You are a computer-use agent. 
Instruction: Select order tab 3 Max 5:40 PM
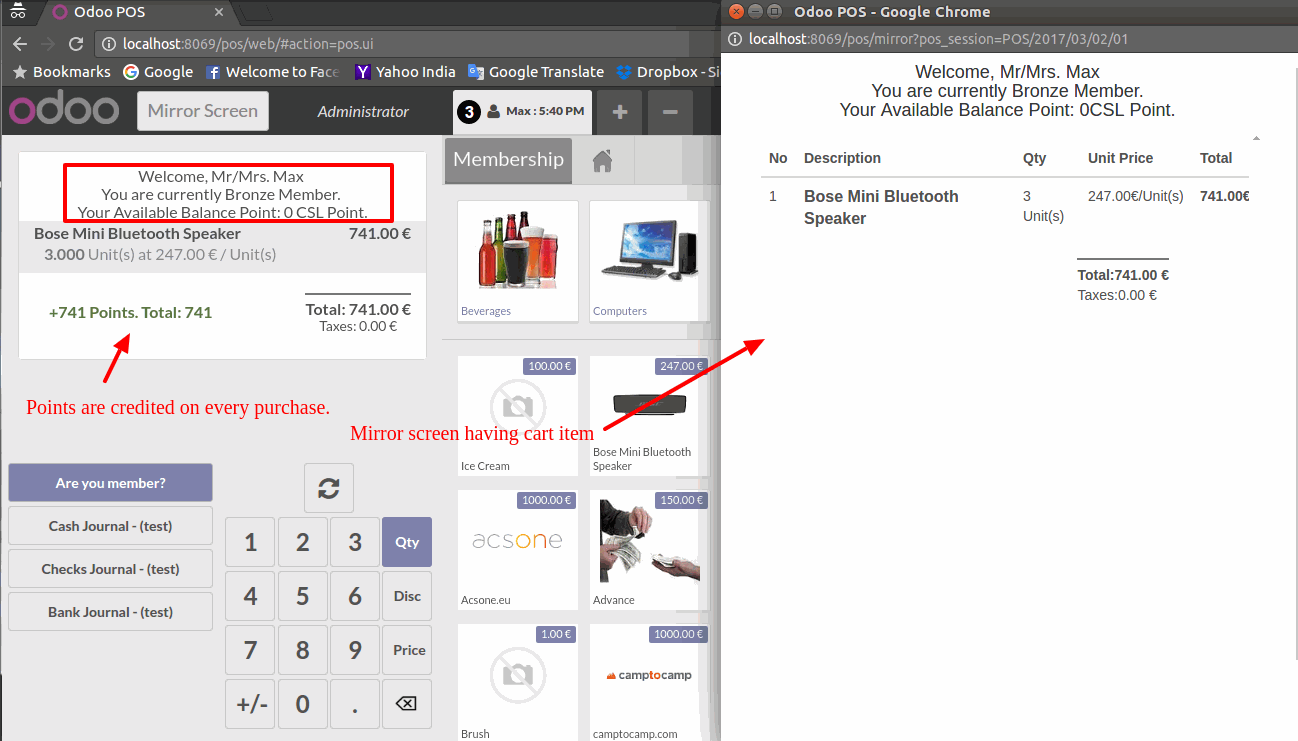click(523, 112)
